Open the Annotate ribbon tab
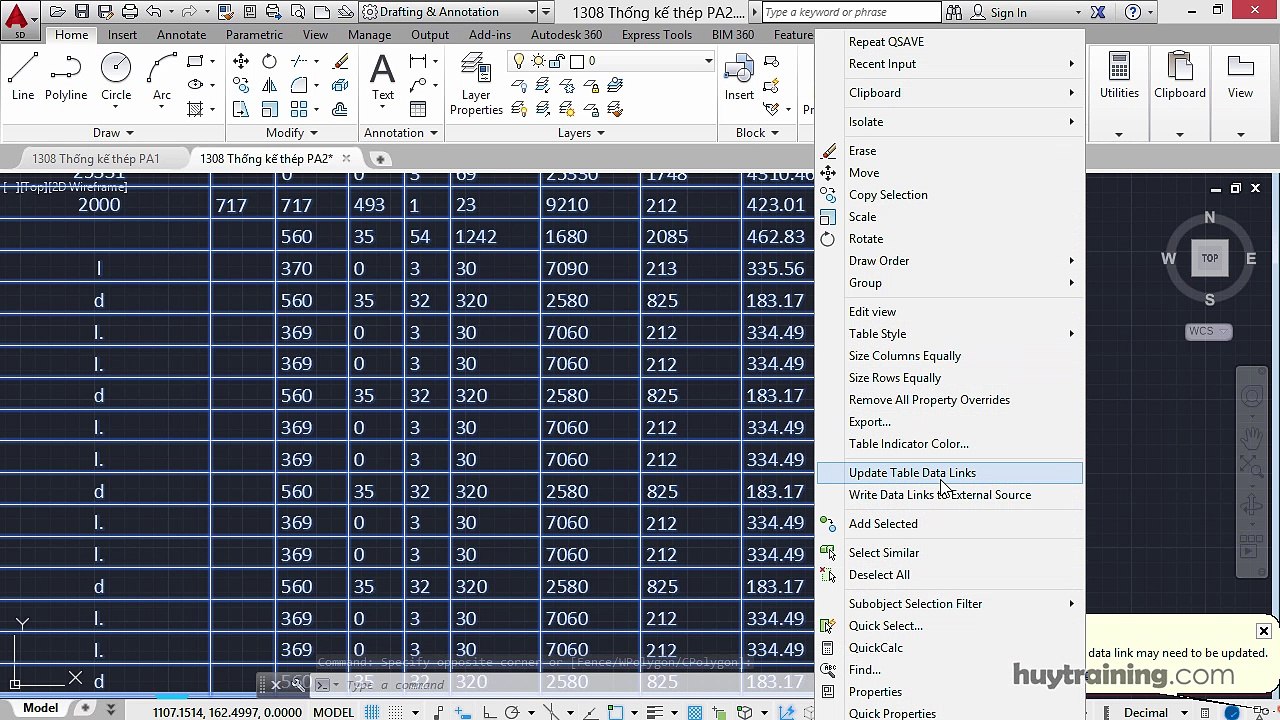 coord(181,35)
